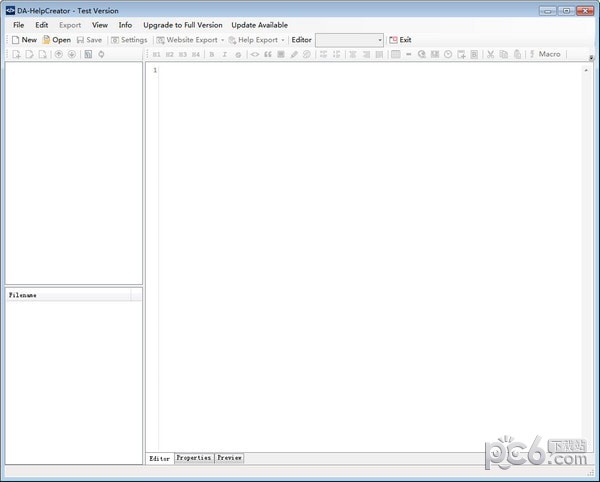Click the refresh icon in tree toolbar

click(101, 54)
